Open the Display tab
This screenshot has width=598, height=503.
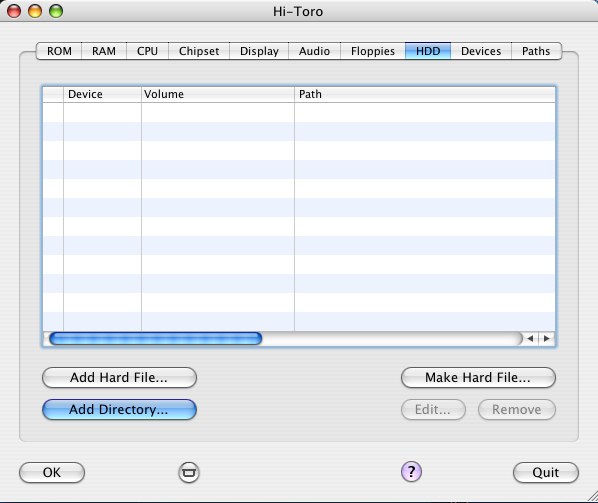point(259,51)
